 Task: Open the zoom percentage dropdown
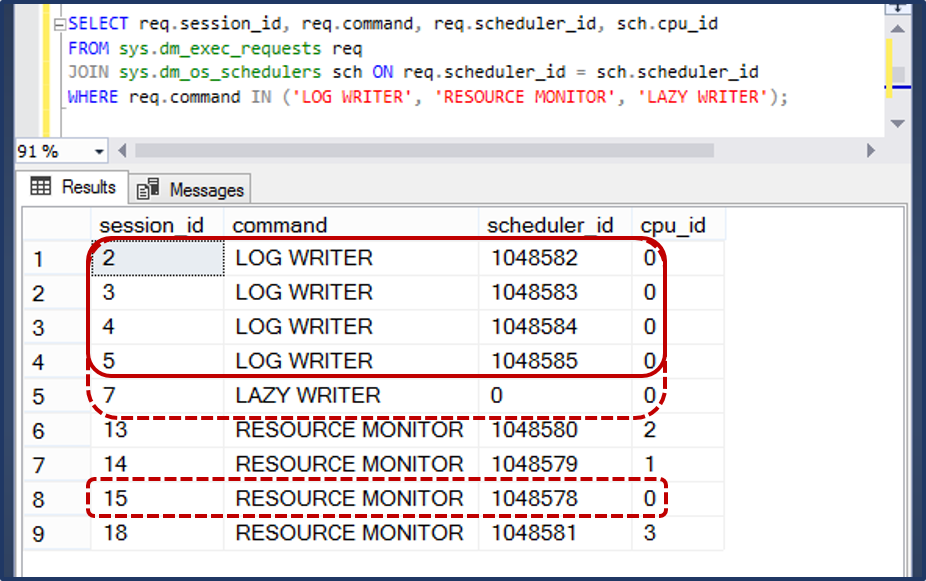coord(98,150)
